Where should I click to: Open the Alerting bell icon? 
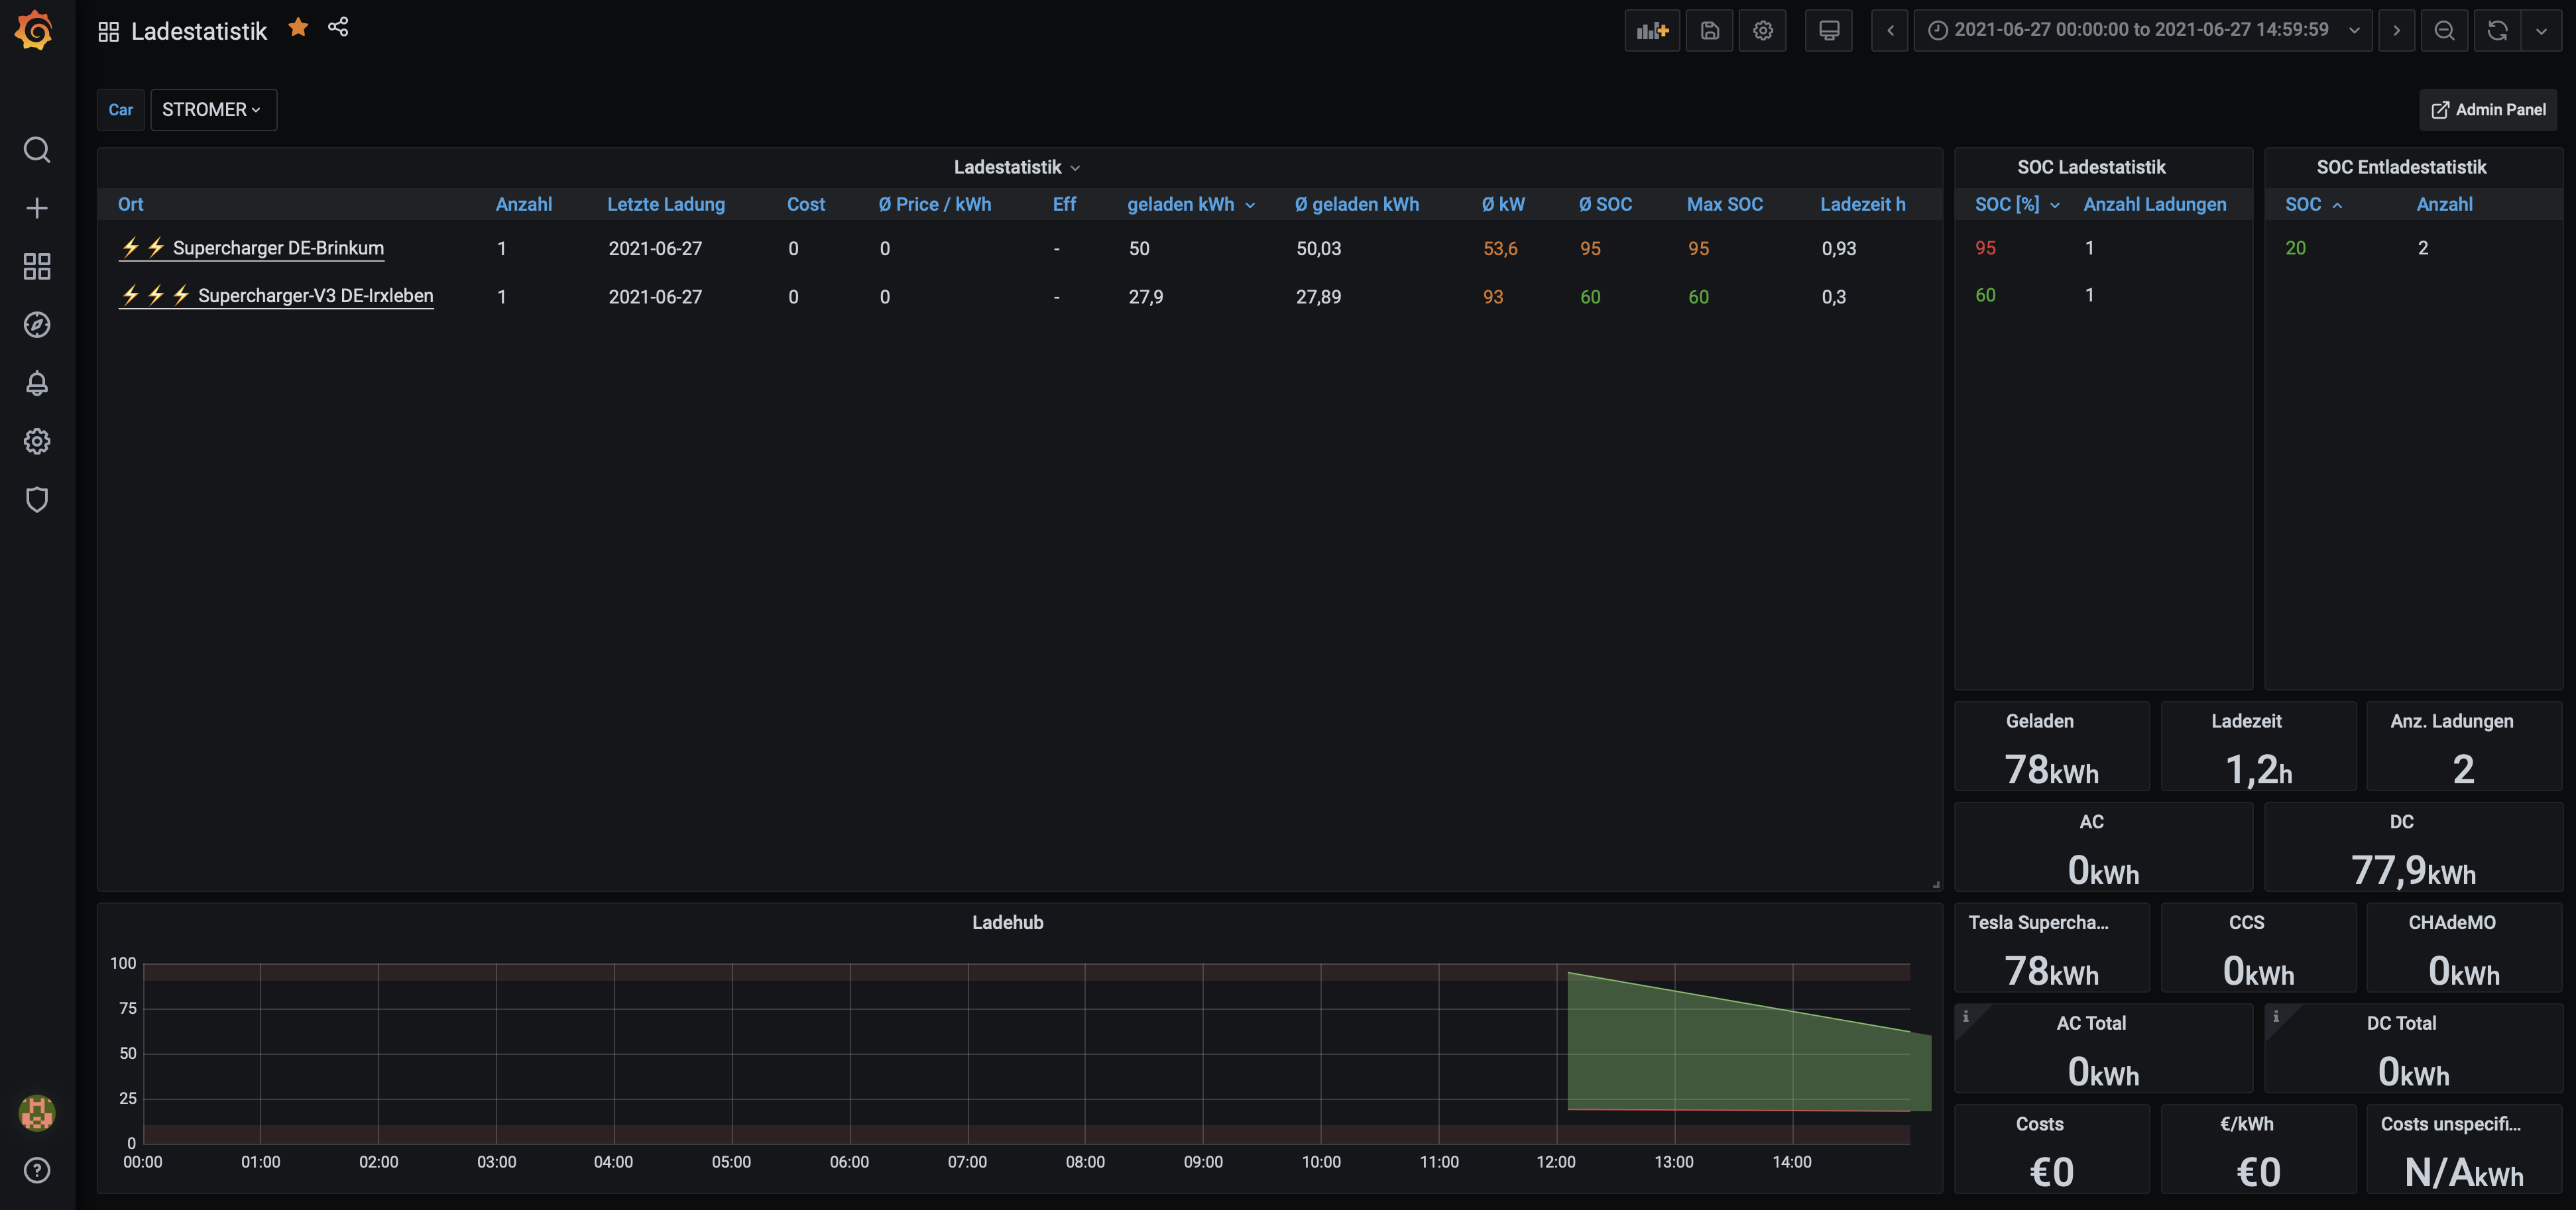click(37, 383)
